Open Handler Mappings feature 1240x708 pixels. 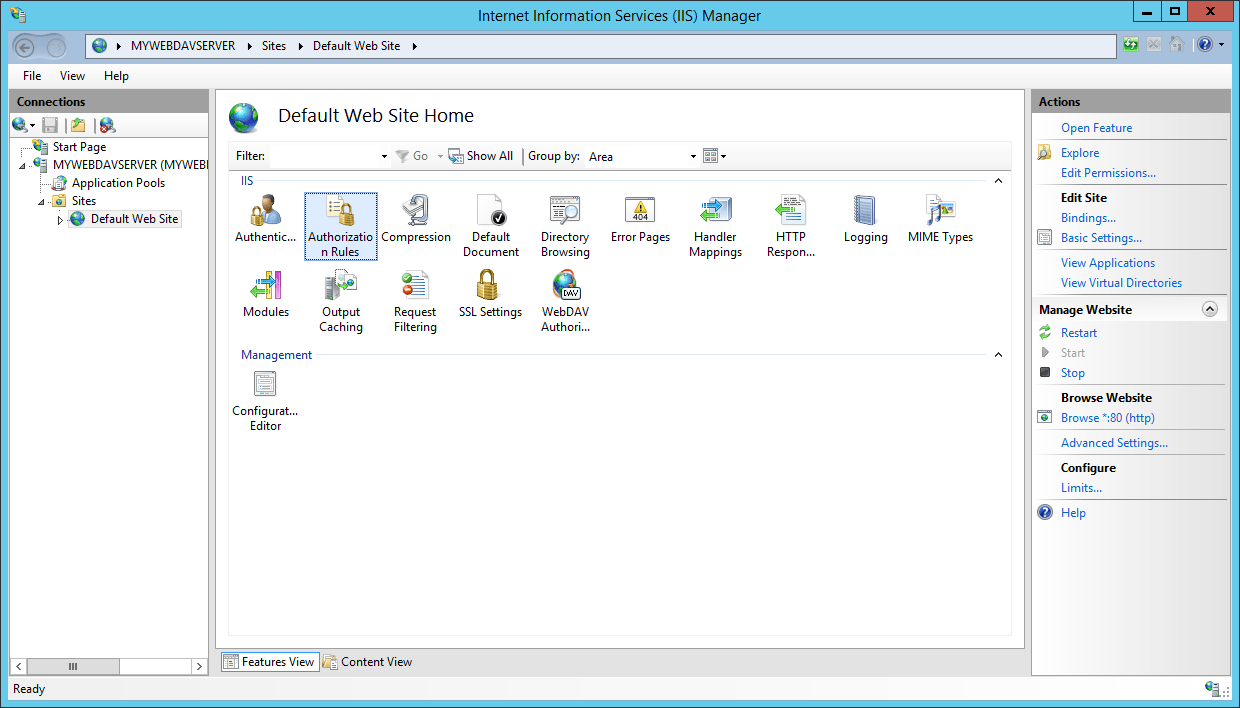(716, 226)
